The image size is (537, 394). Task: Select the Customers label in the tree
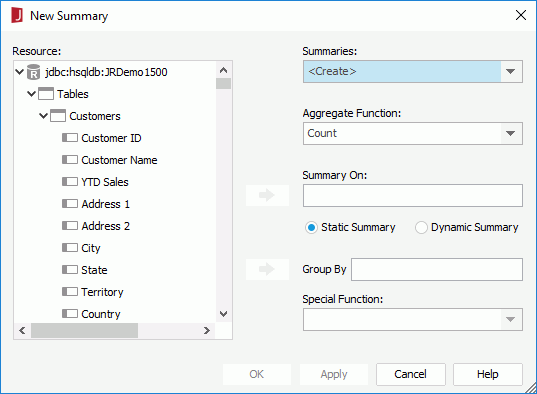[95, 116]
